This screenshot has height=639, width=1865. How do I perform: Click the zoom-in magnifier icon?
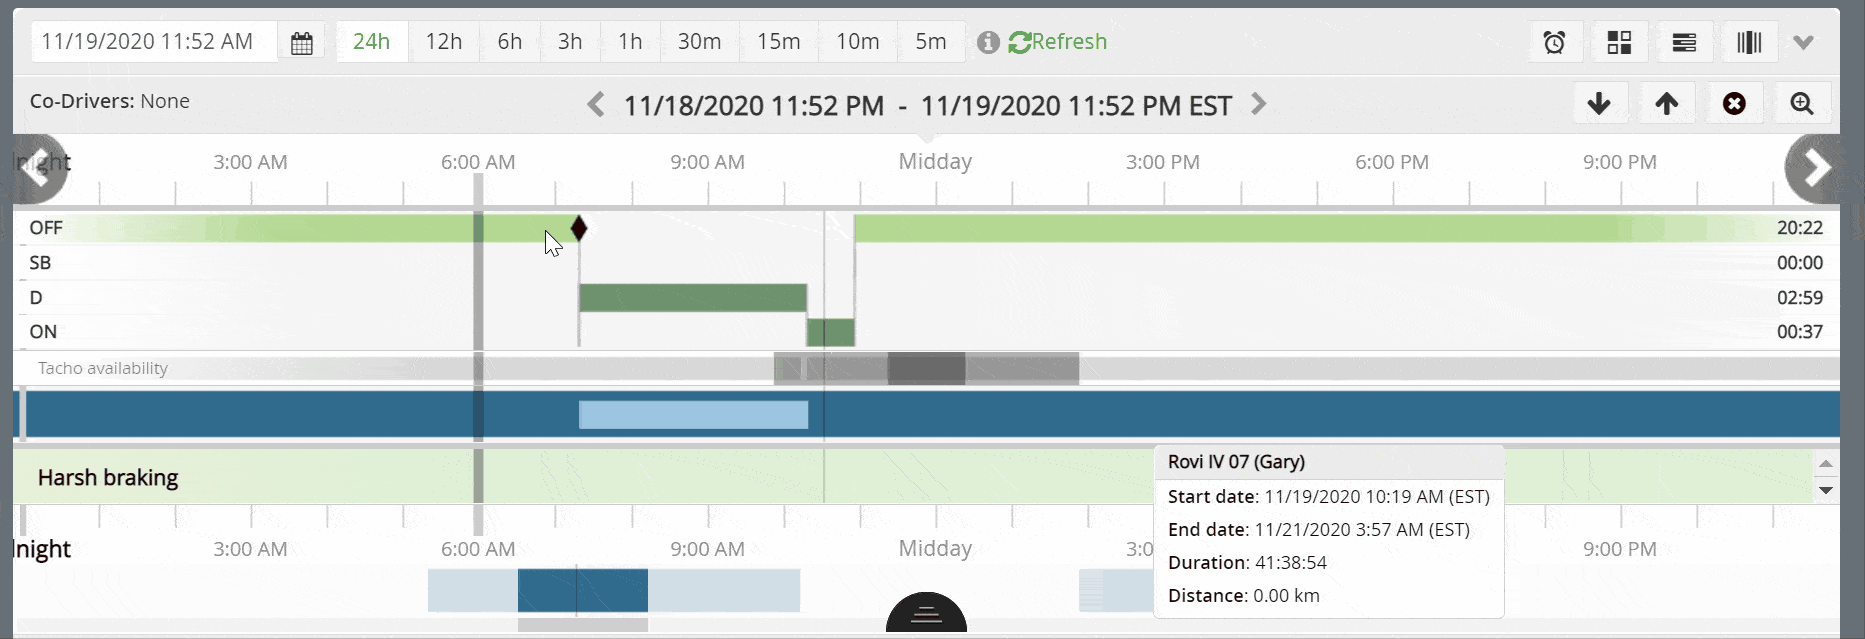(1802, 103)
